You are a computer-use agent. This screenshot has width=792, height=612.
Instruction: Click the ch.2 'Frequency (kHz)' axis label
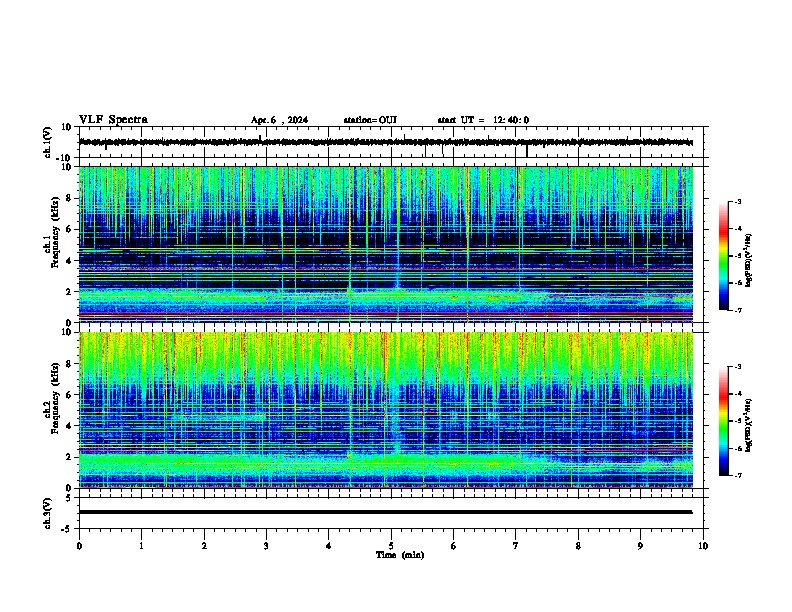coord(55,398)
